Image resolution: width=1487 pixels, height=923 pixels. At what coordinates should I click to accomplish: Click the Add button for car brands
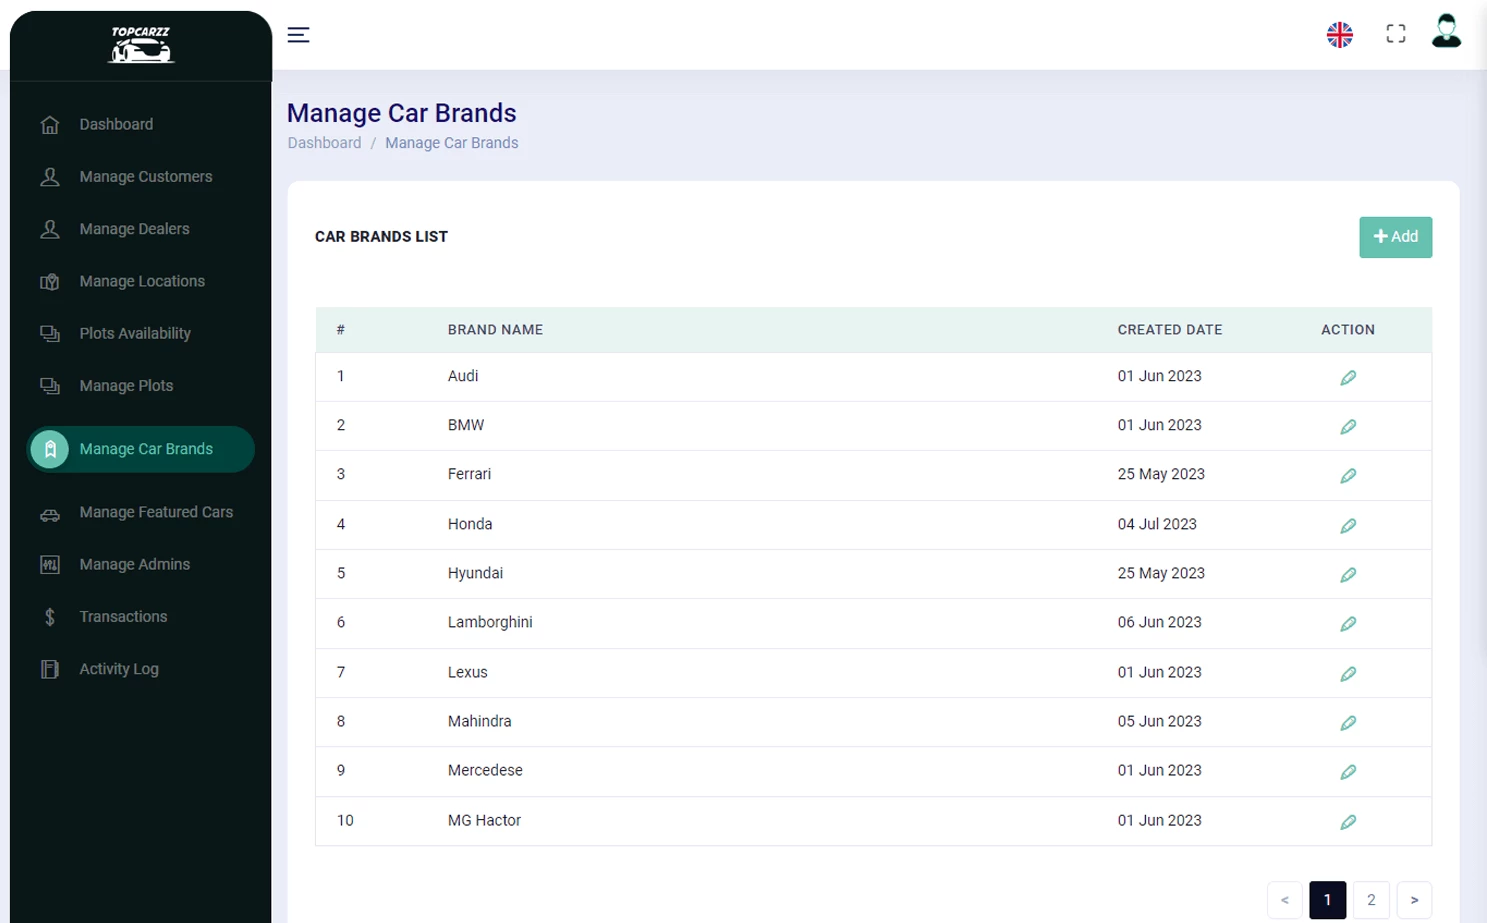point(1395,237)
